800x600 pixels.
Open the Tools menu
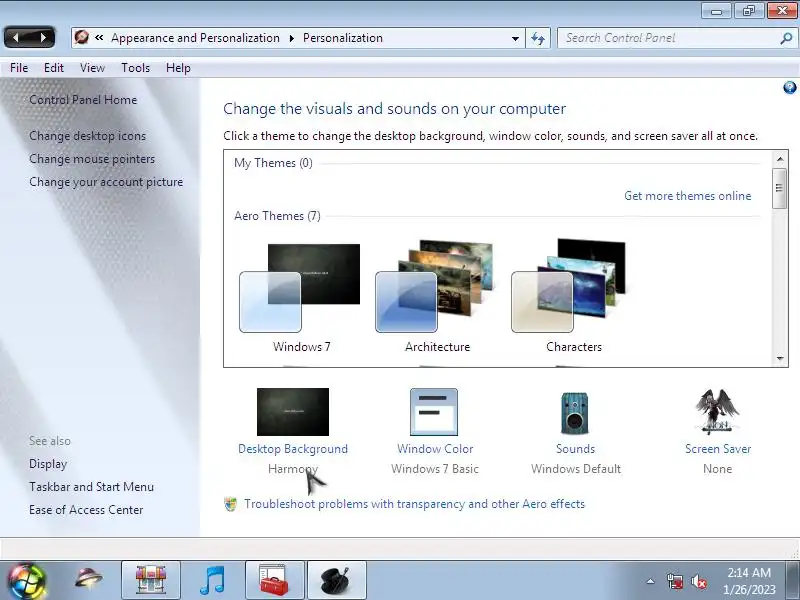(135, 68)
